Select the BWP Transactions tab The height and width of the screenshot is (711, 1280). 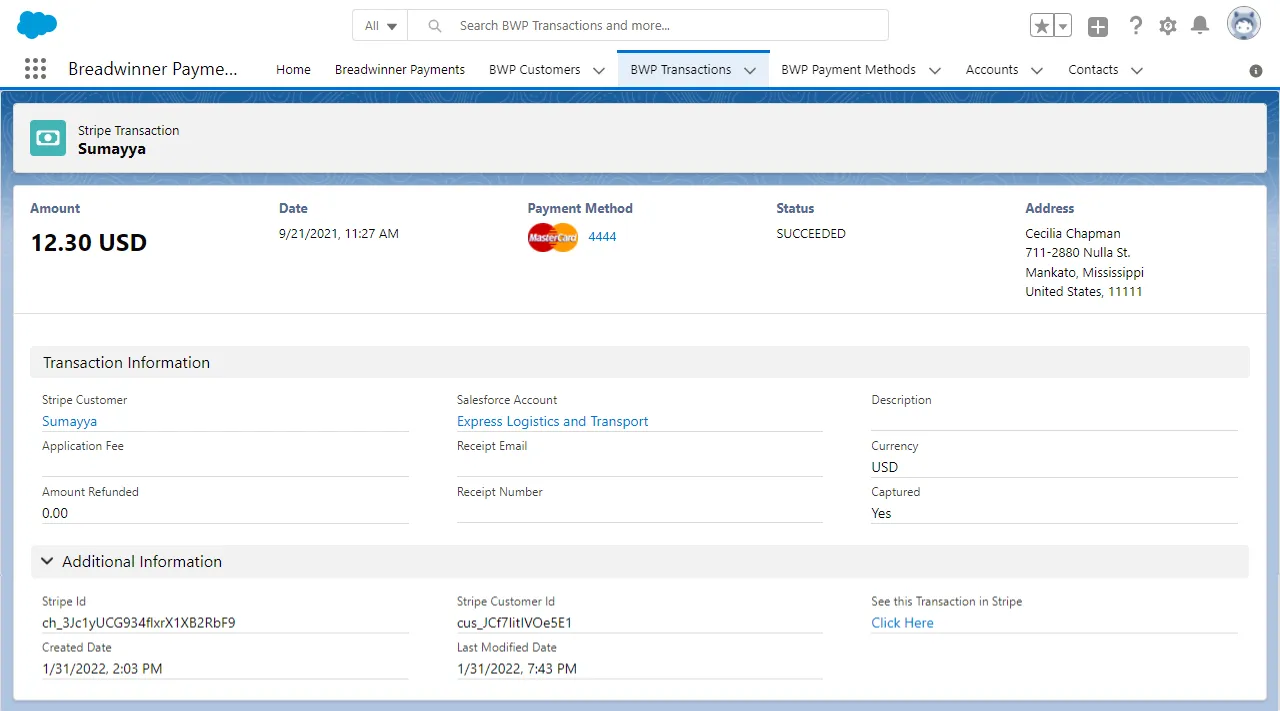[x=681, y=69]
